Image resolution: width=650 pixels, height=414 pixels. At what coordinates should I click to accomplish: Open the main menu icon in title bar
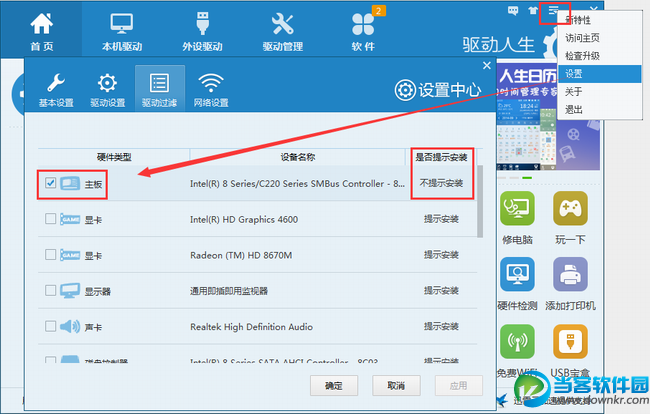point(553,11)
